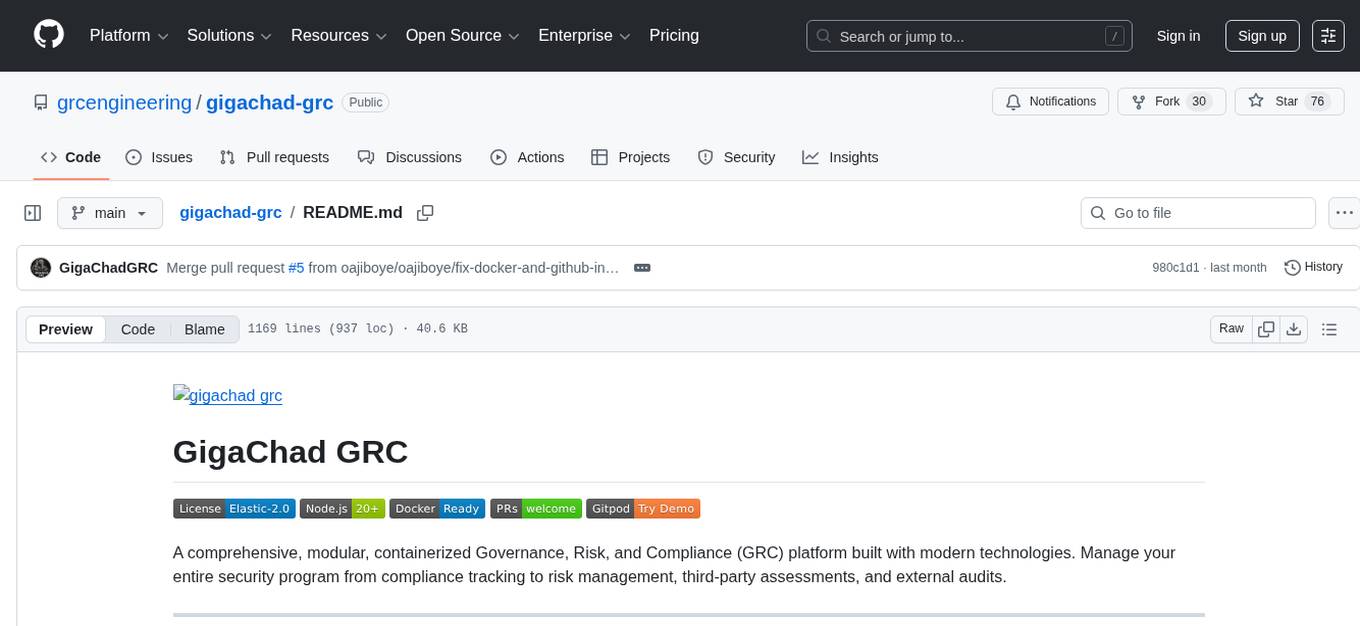
Task: Click the License Elastic-2.0 badge
Action: [x=234, y=508]
